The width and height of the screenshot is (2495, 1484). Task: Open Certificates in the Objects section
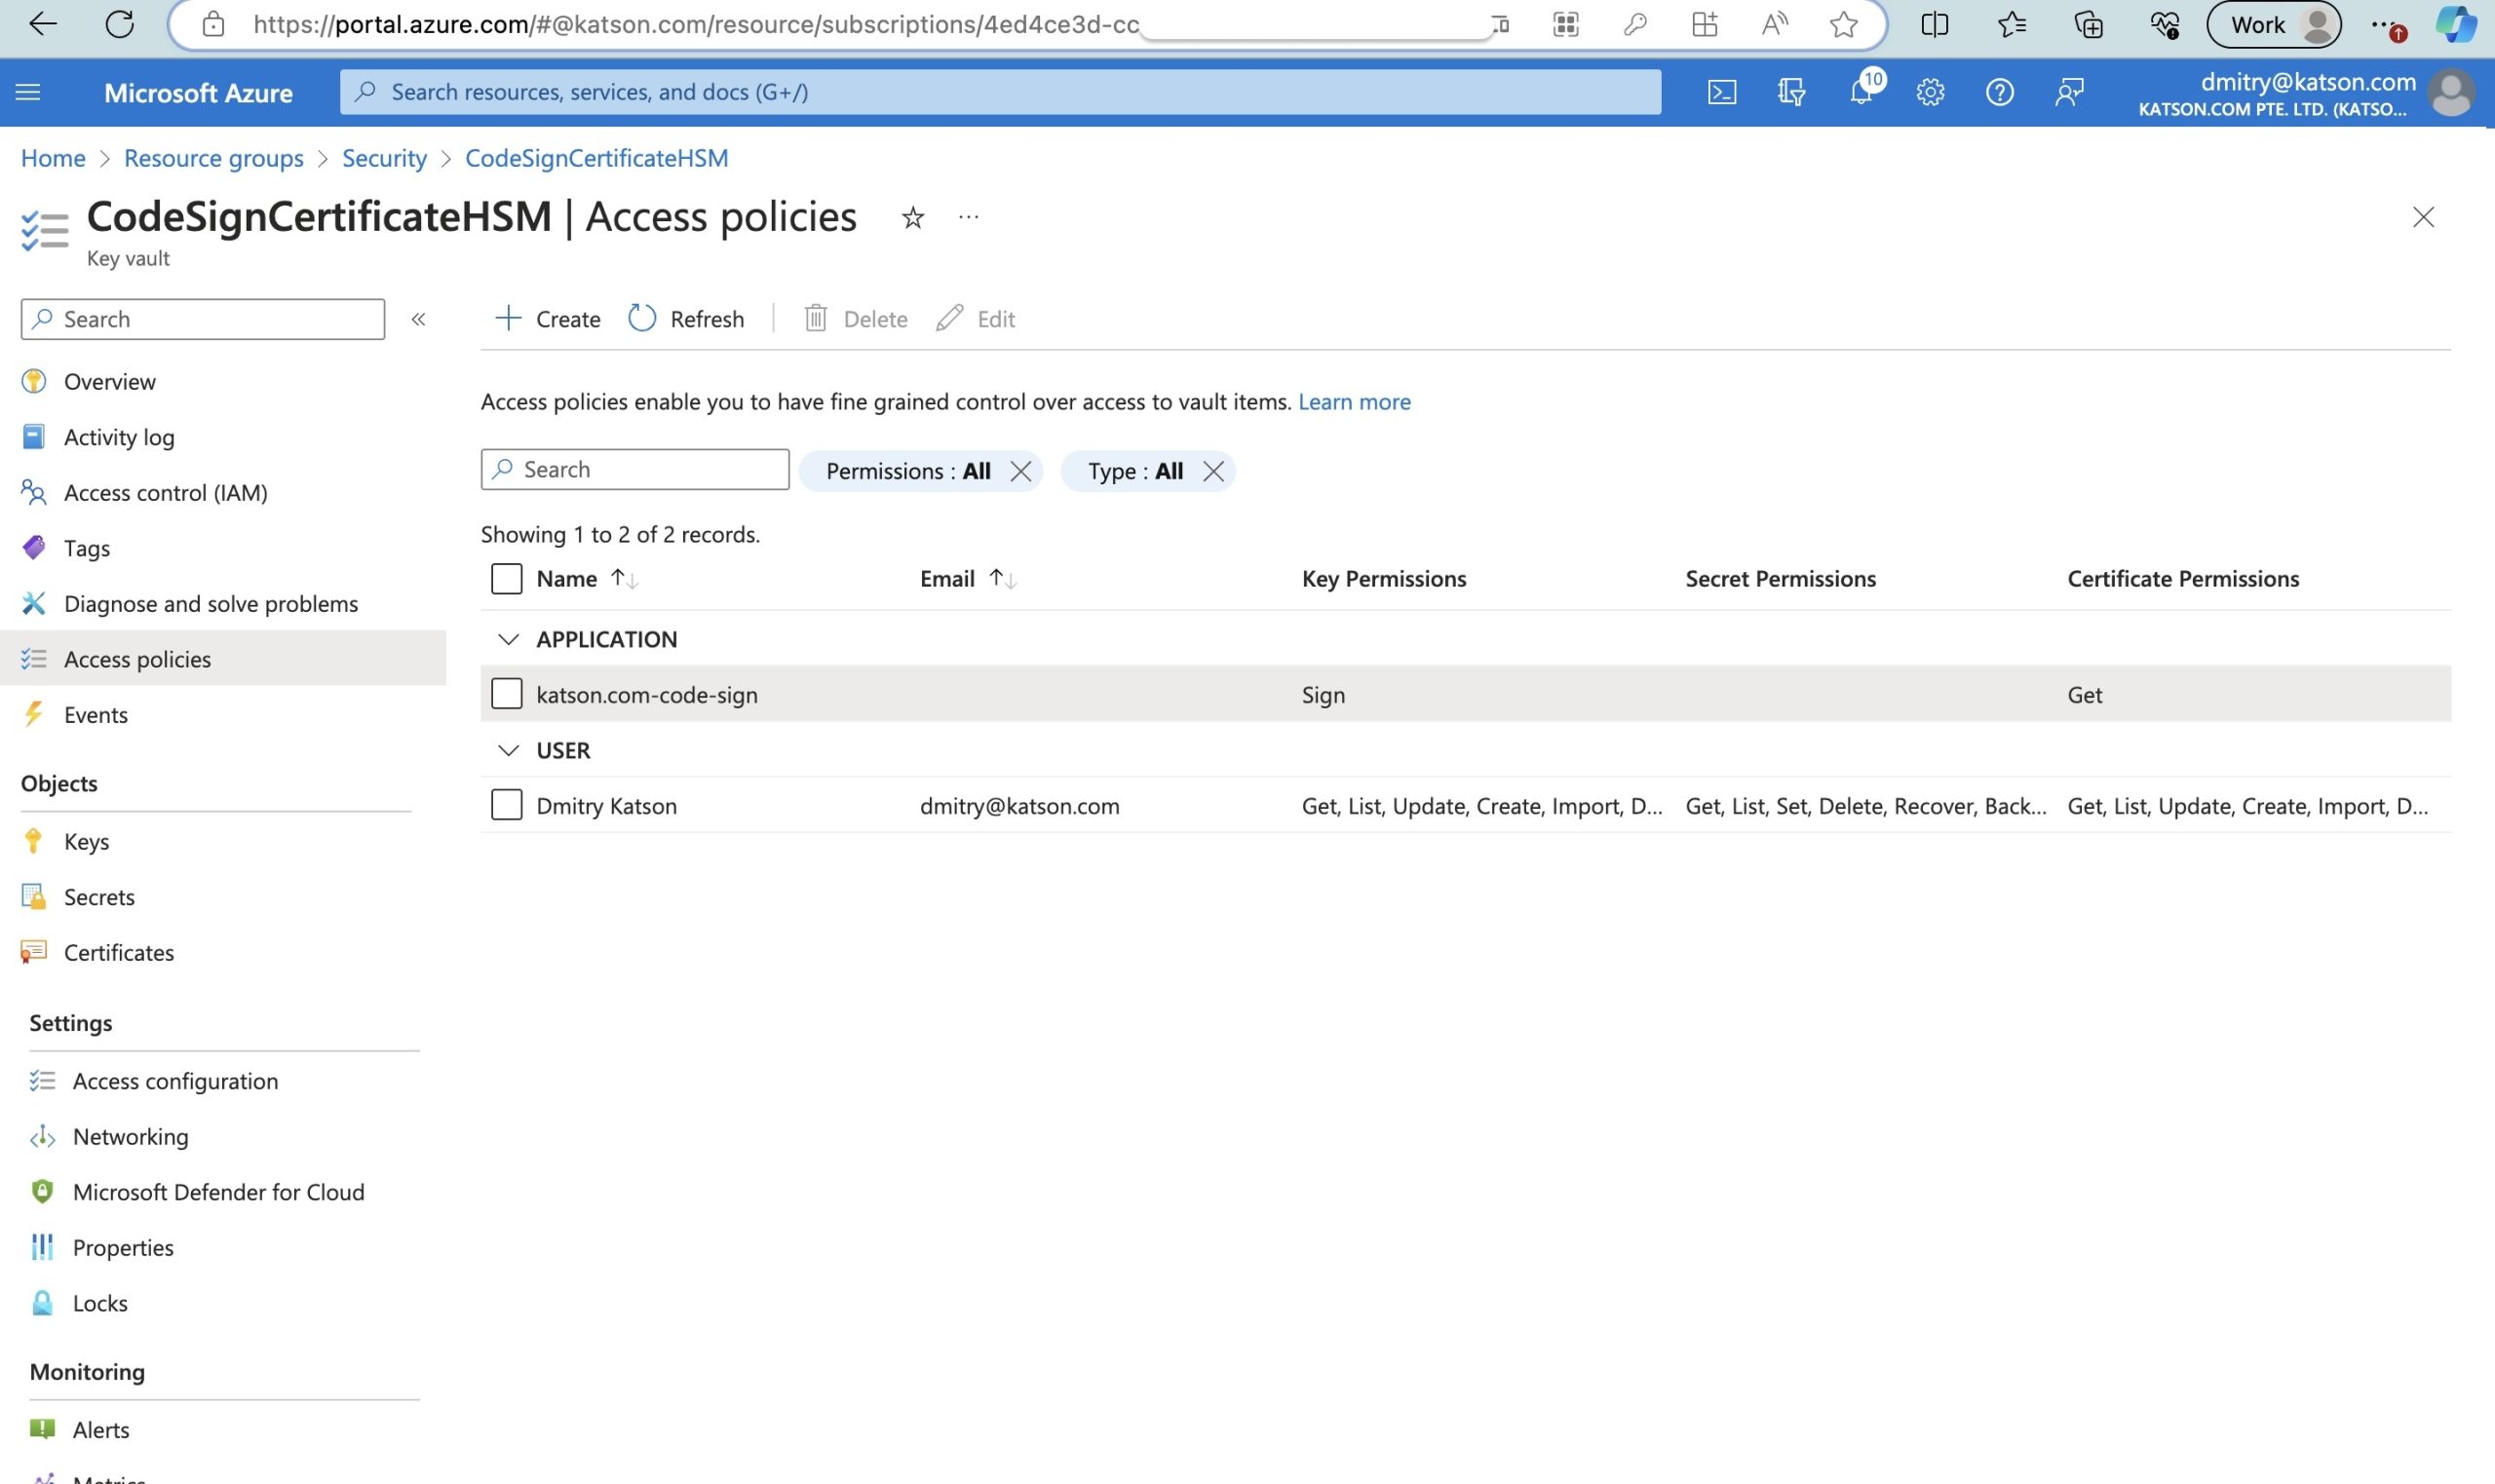pos(118,952)
